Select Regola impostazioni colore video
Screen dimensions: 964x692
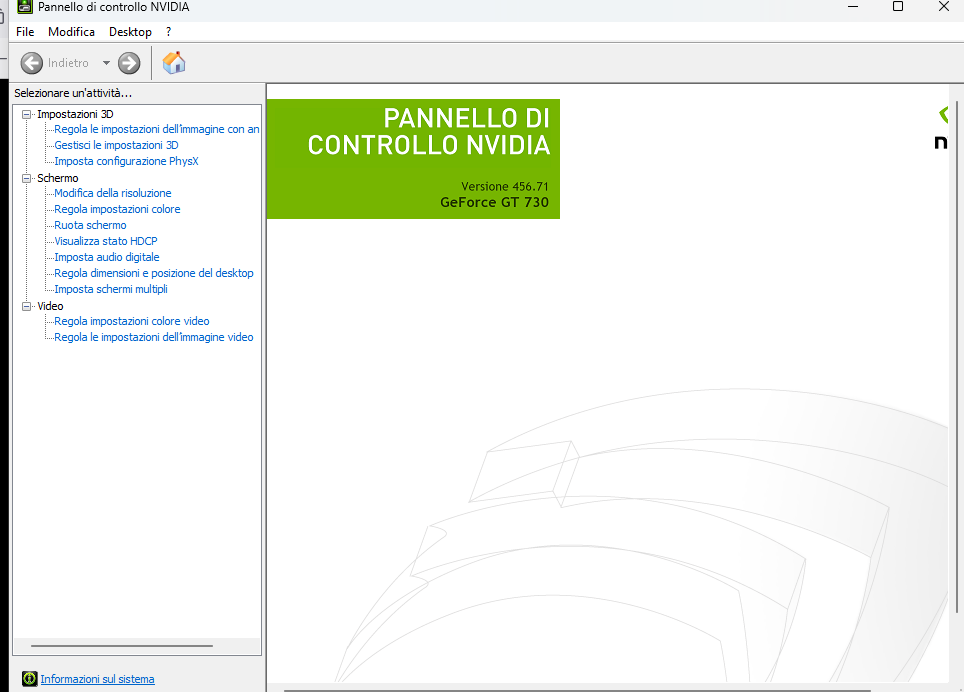coord(132,321)
